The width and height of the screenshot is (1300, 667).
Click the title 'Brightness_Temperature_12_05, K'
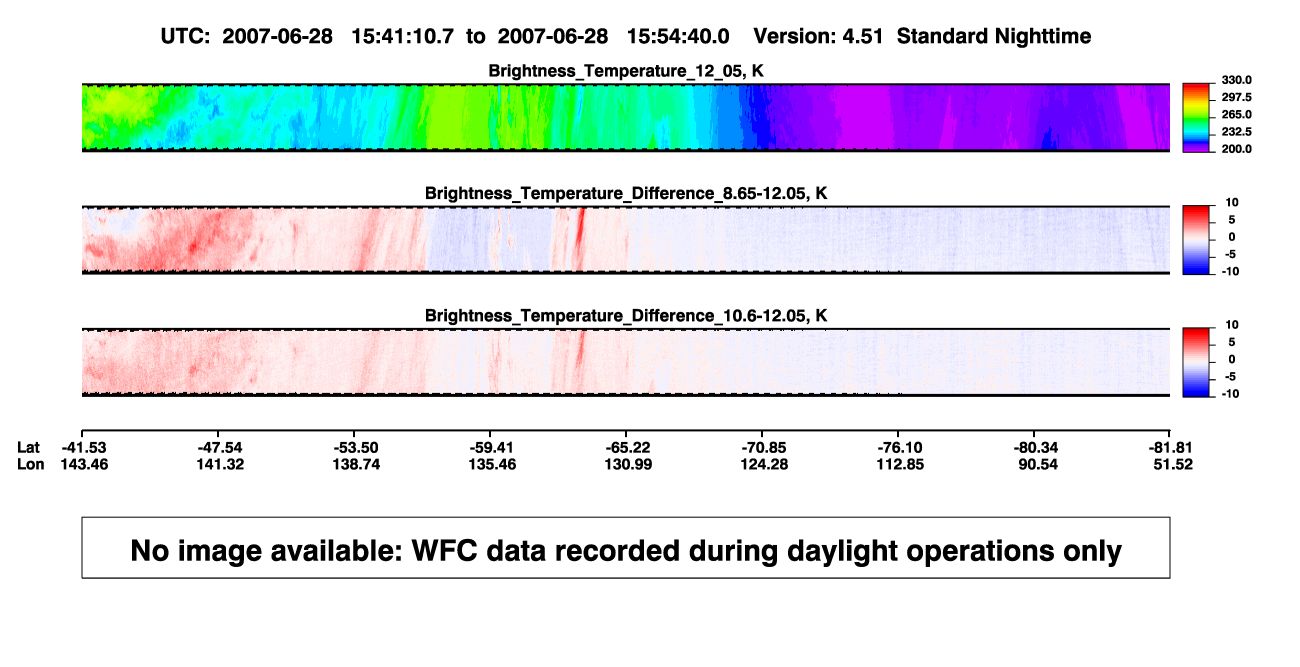coord(626,71)
